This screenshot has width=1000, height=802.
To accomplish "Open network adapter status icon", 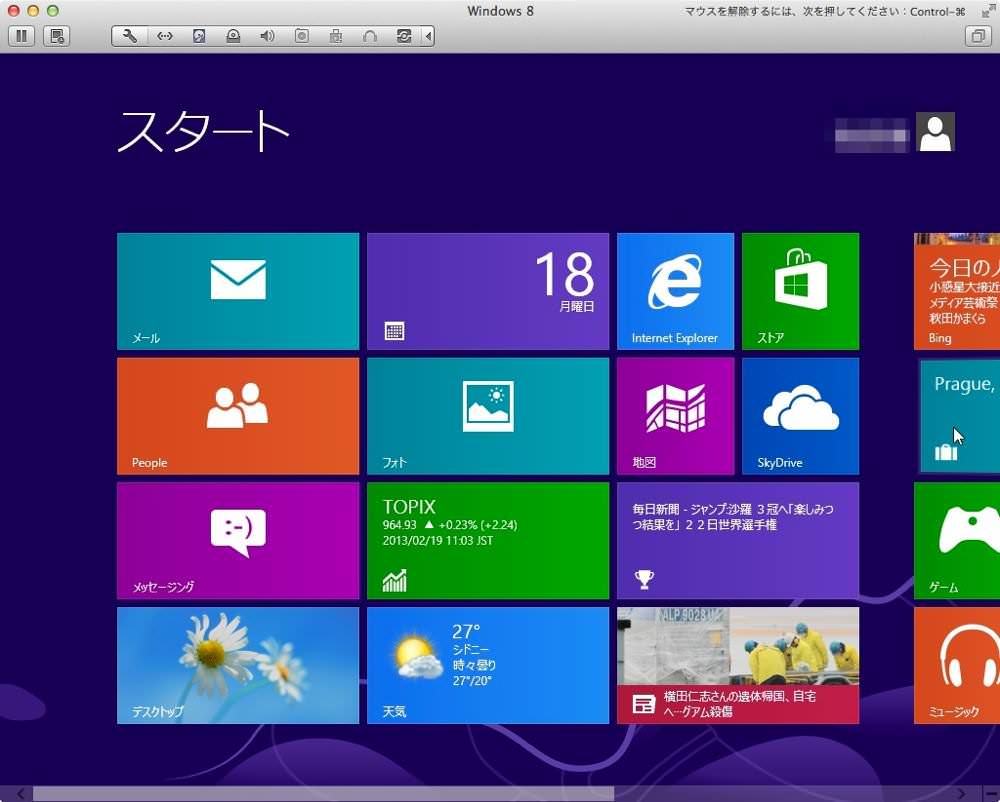I will tap(165, 36).
